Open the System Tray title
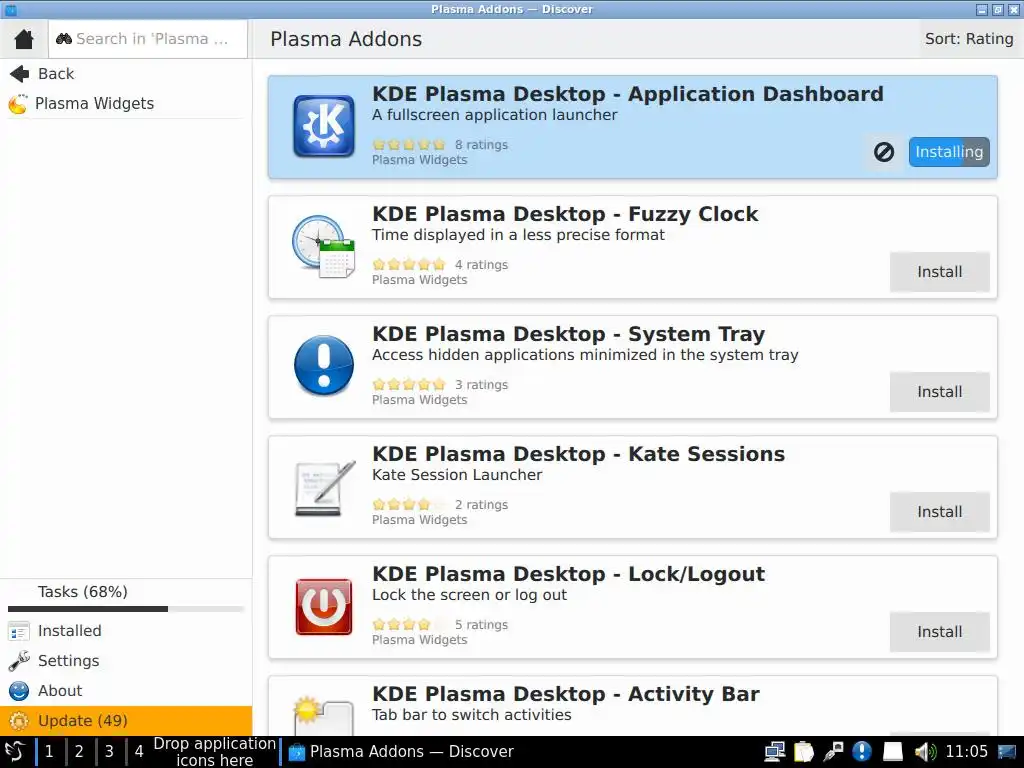This screenshot has width=1024, height=768. click(x=568, y=334)
